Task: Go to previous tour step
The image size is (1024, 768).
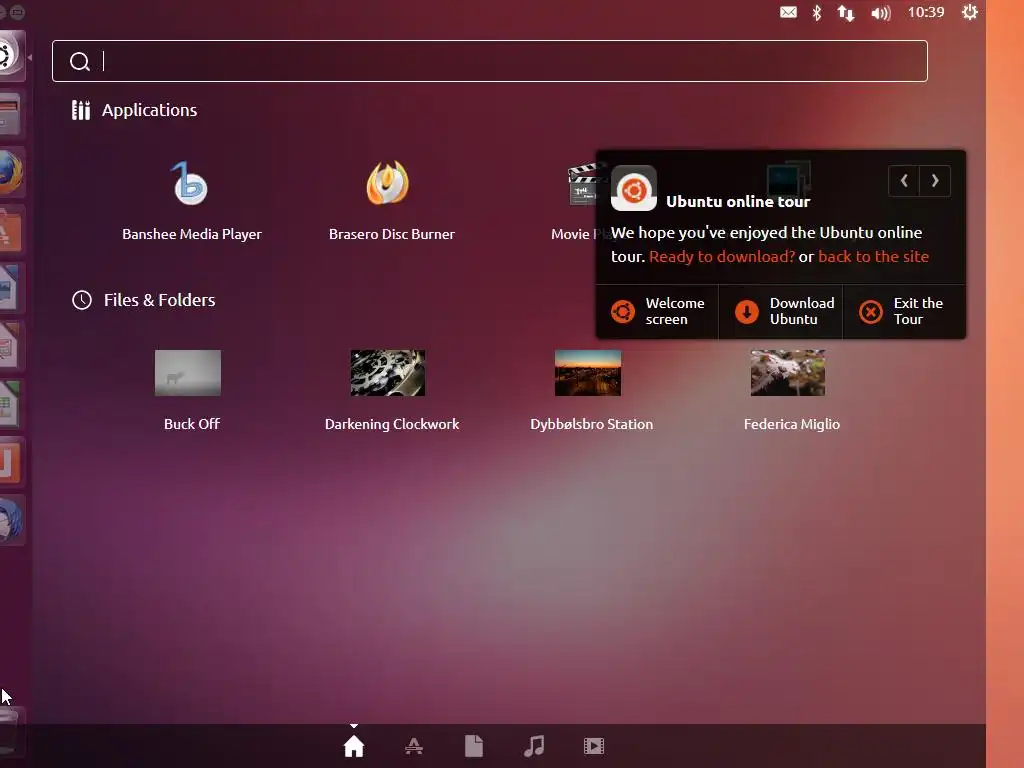Action: 904,181
